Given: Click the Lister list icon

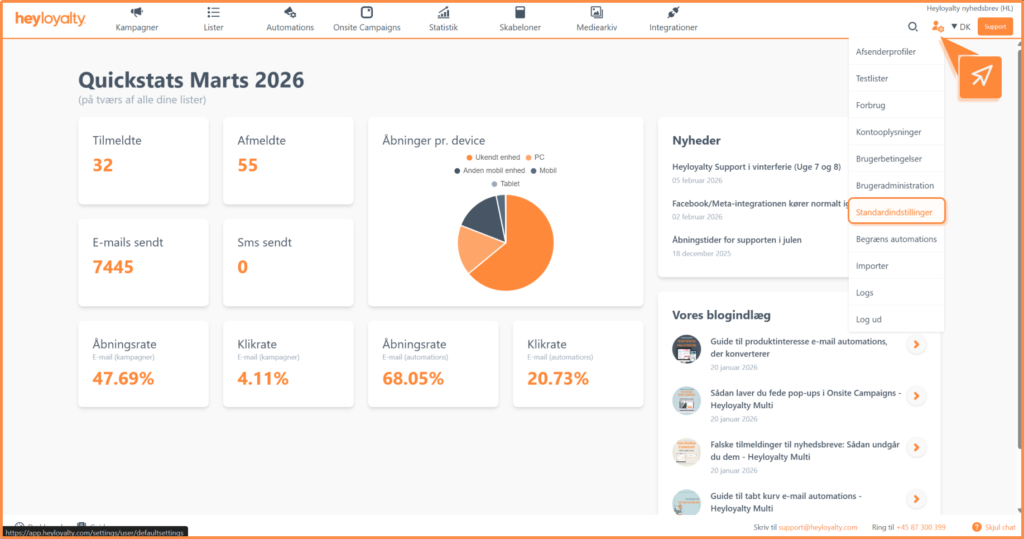Looking at the screenshot, I should [x=213, y=13].
